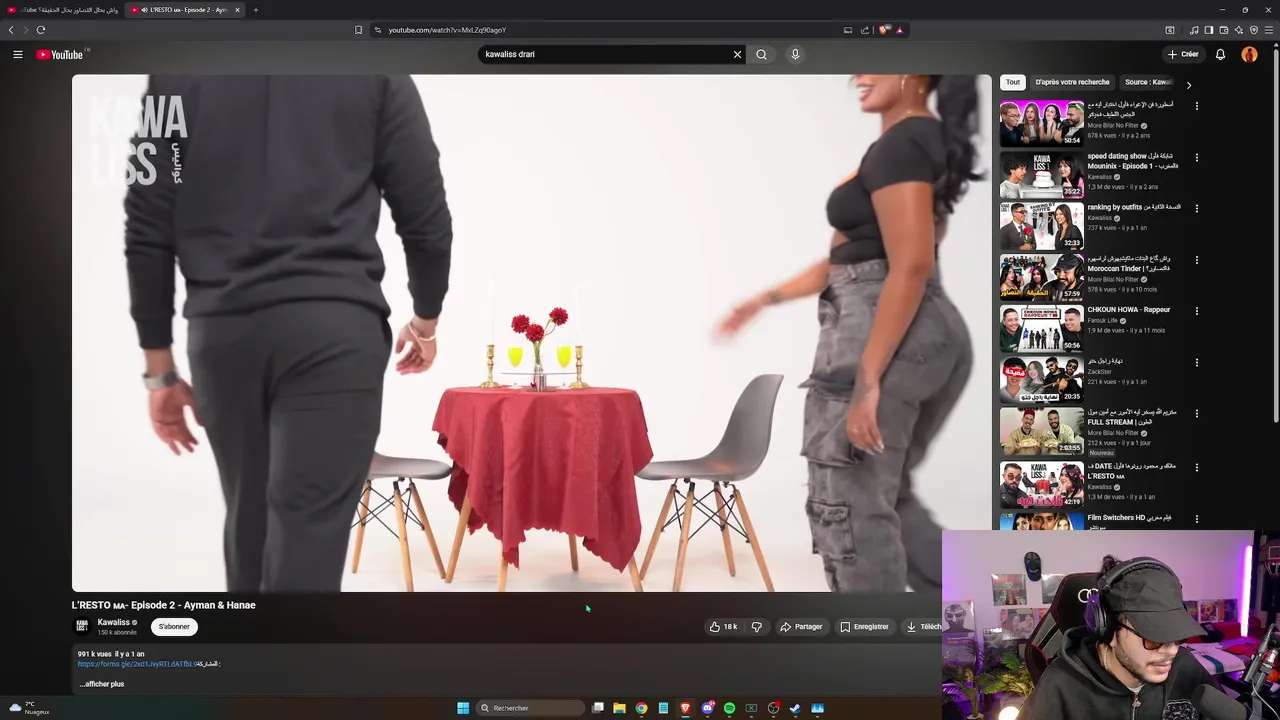
Task: Close the L'RESTO tab
Action: point(237,10)
